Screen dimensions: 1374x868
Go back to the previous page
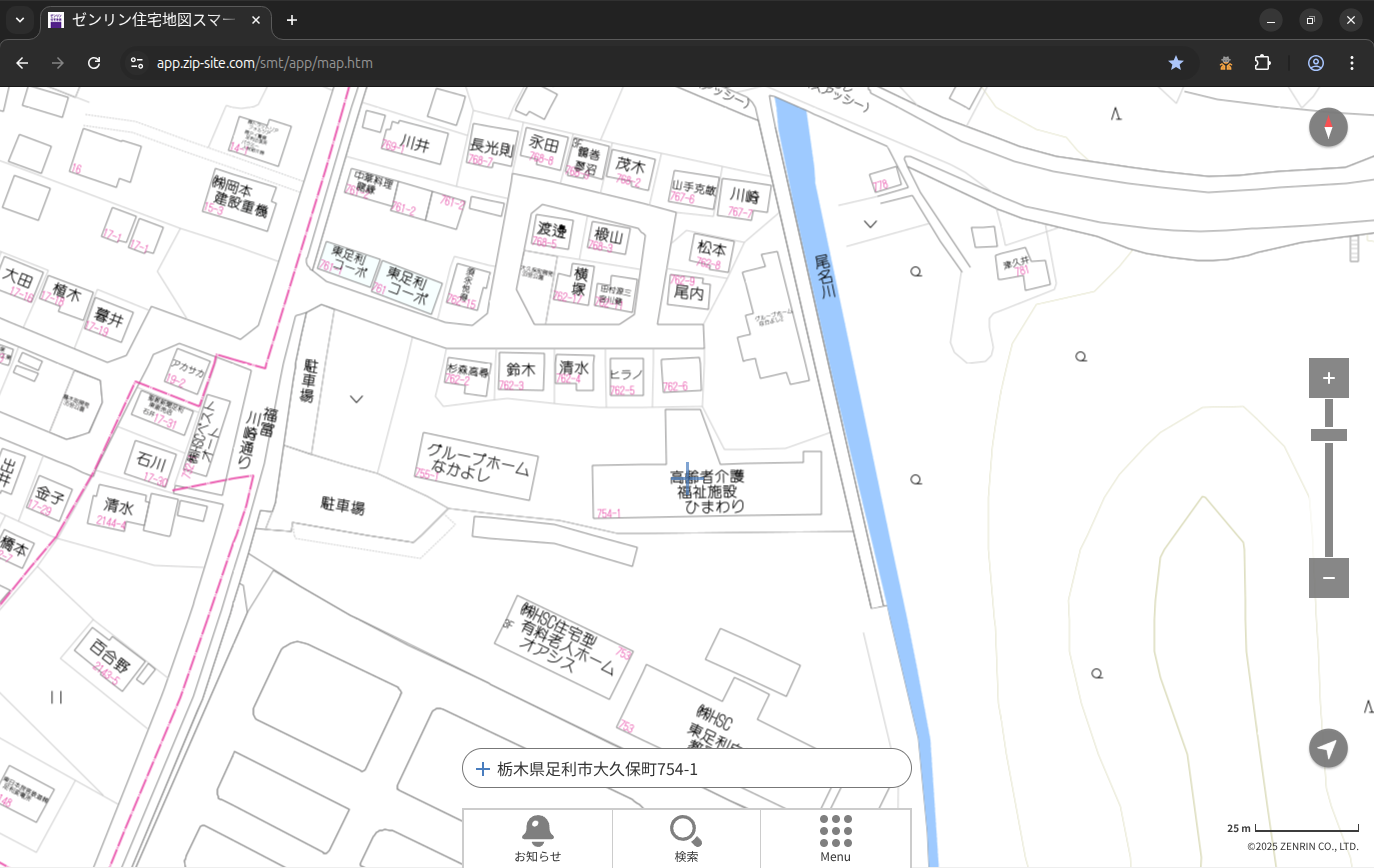(x=22, y=63)
